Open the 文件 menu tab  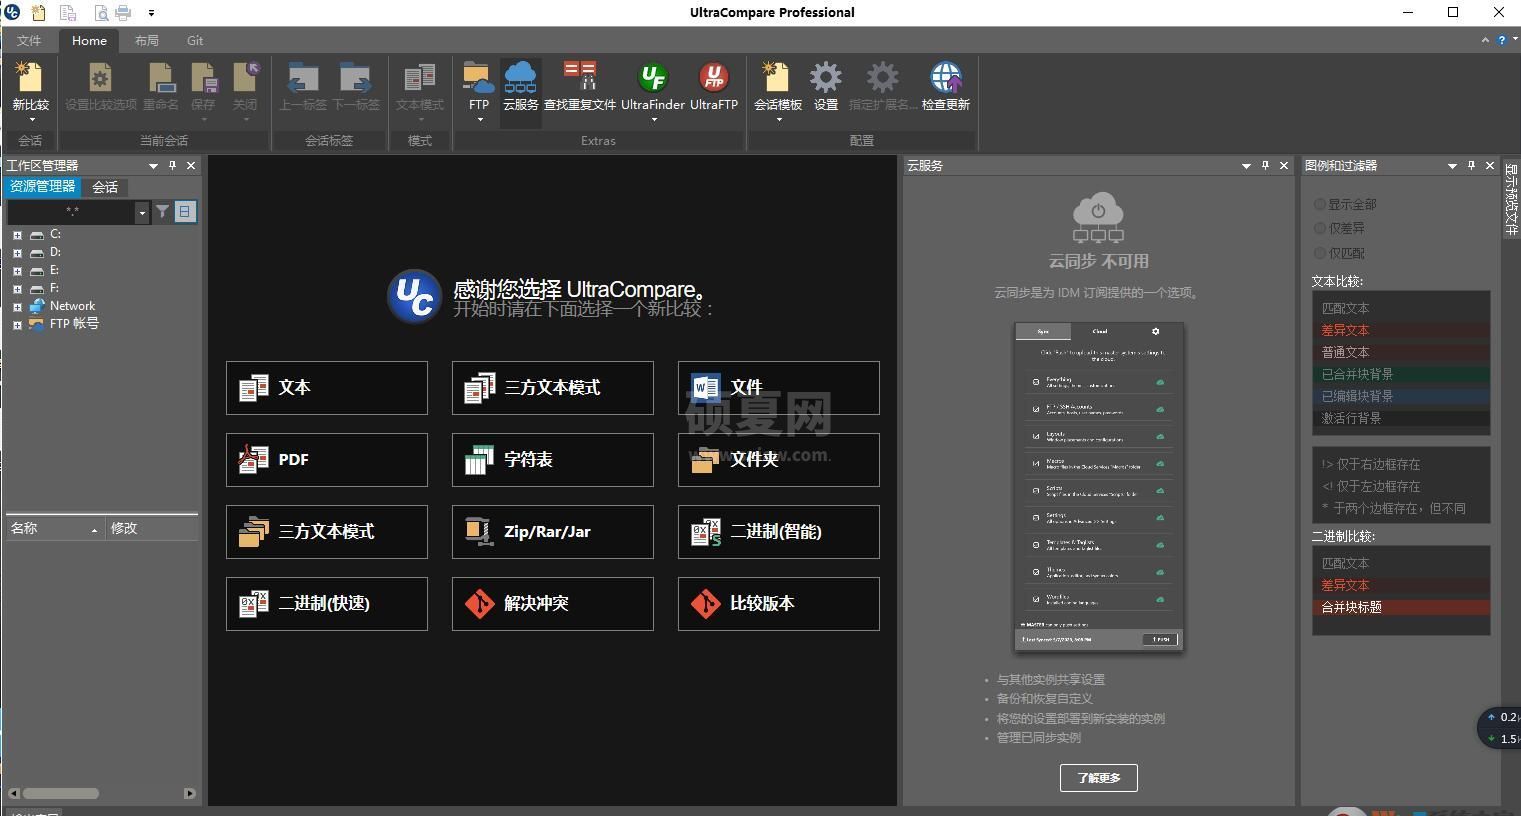click(29, 40)
